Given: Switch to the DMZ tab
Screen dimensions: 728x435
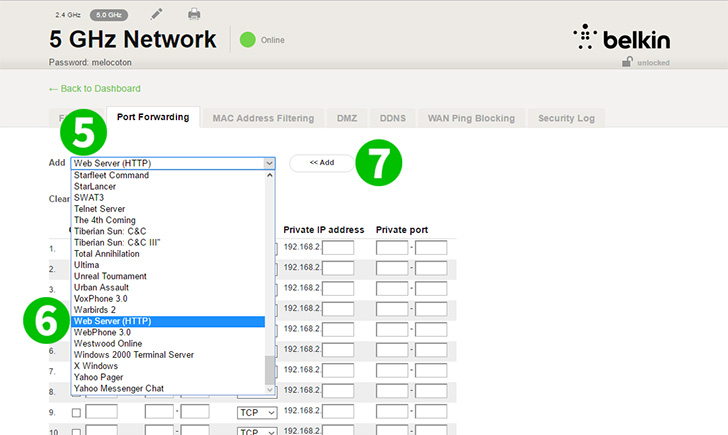Looking at the screenshot, I should click(347, 118).
